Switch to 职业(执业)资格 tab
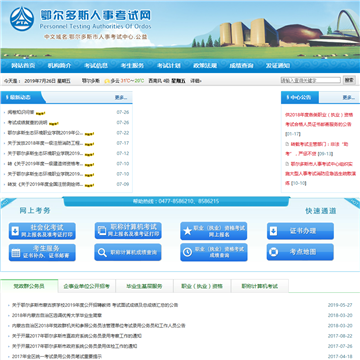Image resolution: width=360 pixels, height=360 pixels. click(202, 286)
